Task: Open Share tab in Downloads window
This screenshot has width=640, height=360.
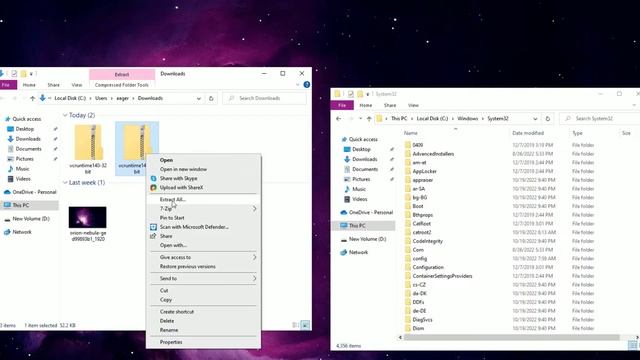Action: (x=53, y=85)
